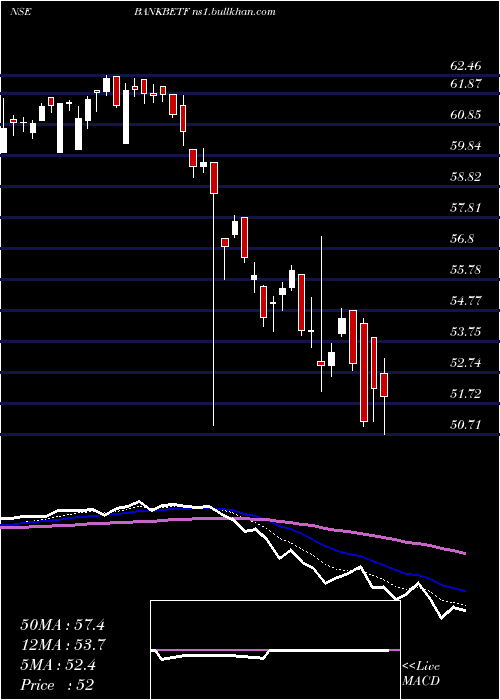
Task: Click the 60.85 price level label
Action: pos(466,115)
